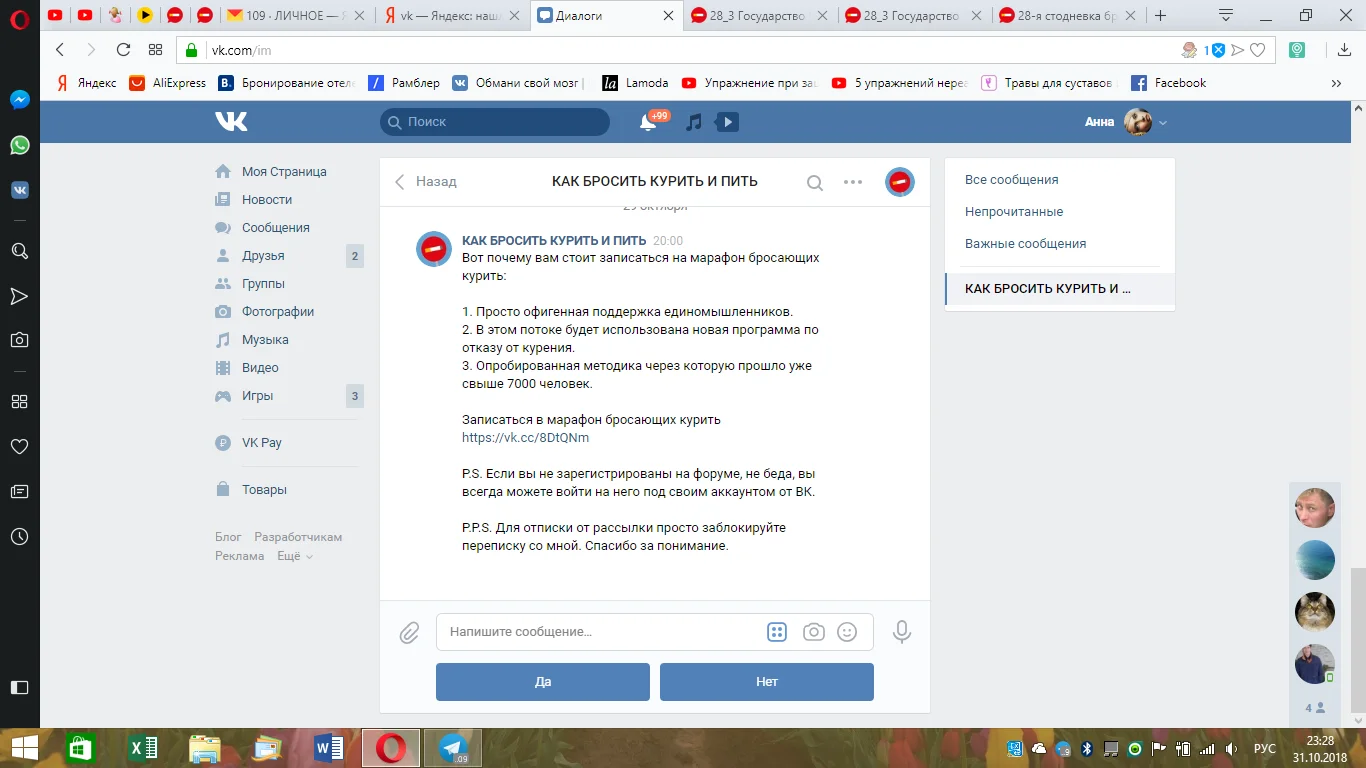Show 'Непрочитанные' messages filter
This screenshot has width=1366, height=768.
[1014, 212]
